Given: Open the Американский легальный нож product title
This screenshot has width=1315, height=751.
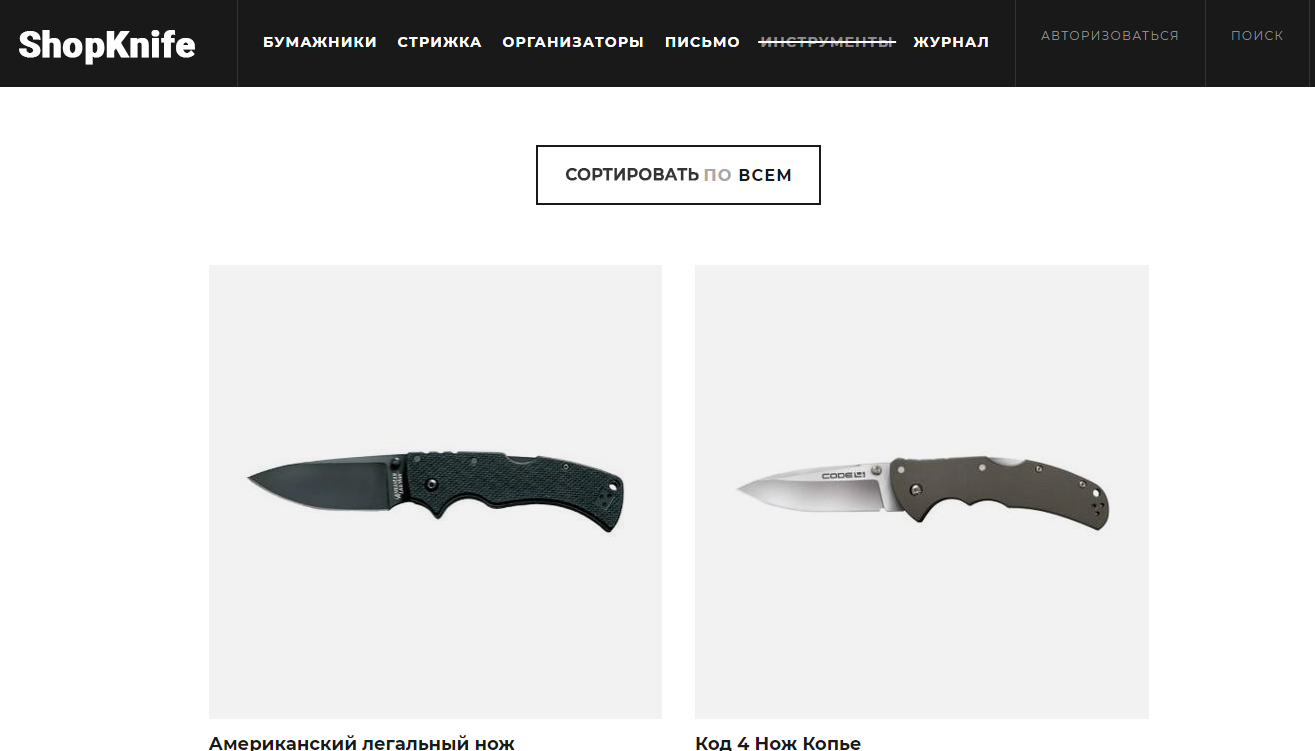Looking at the screenshot, I should [362, 743].
